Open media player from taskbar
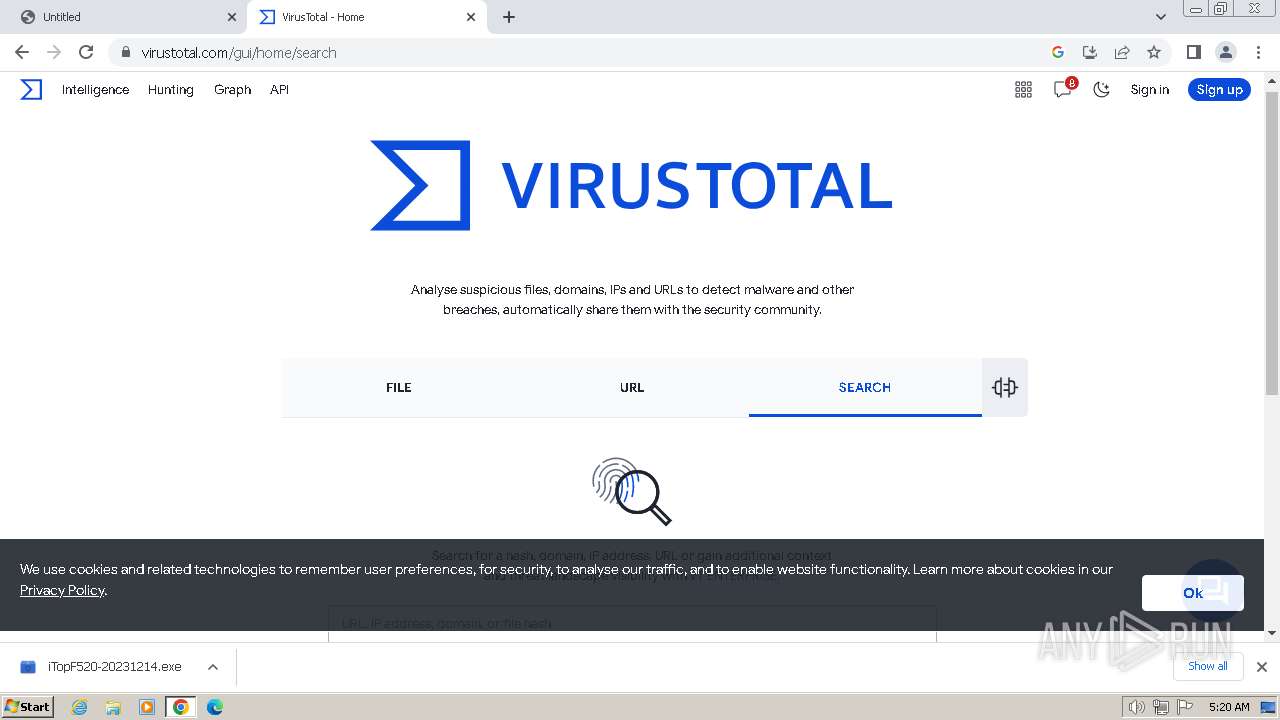The height and width of the screenshot is (720, 1280). coord(147,707)
